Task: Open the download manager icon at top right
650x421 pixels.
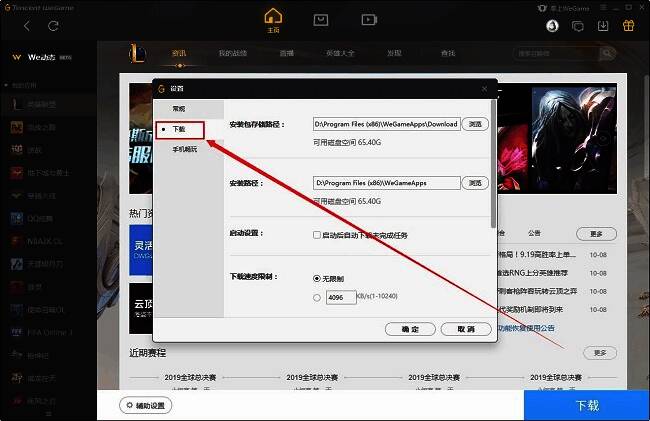Action: pyautogui.click(x=603, y=25)
